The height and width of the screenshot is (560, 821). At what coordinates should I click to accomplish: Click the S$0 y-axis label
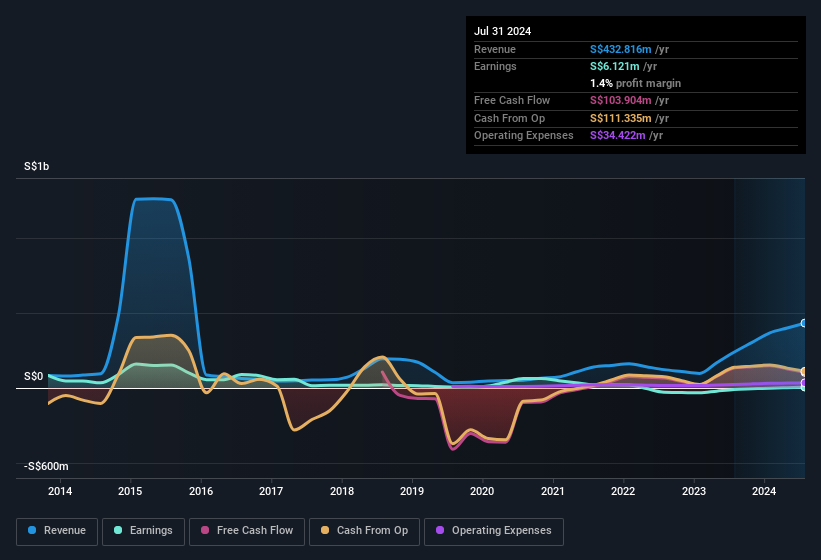[x=34, y=376]
